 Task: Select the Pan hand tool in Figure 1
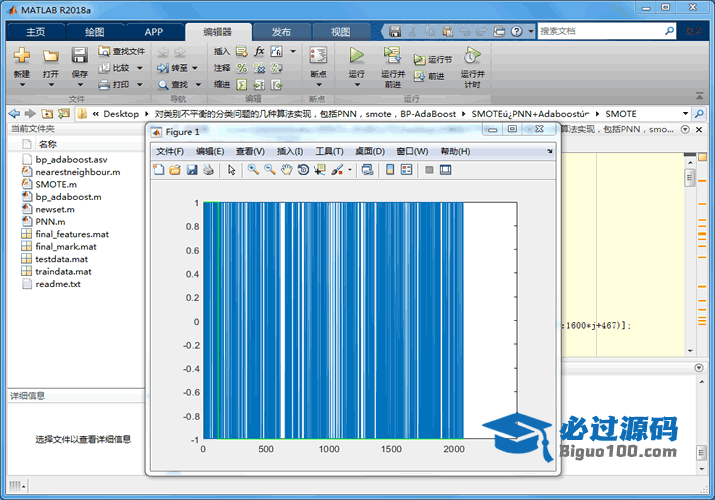pyautogui.click(x=286, y=170)
